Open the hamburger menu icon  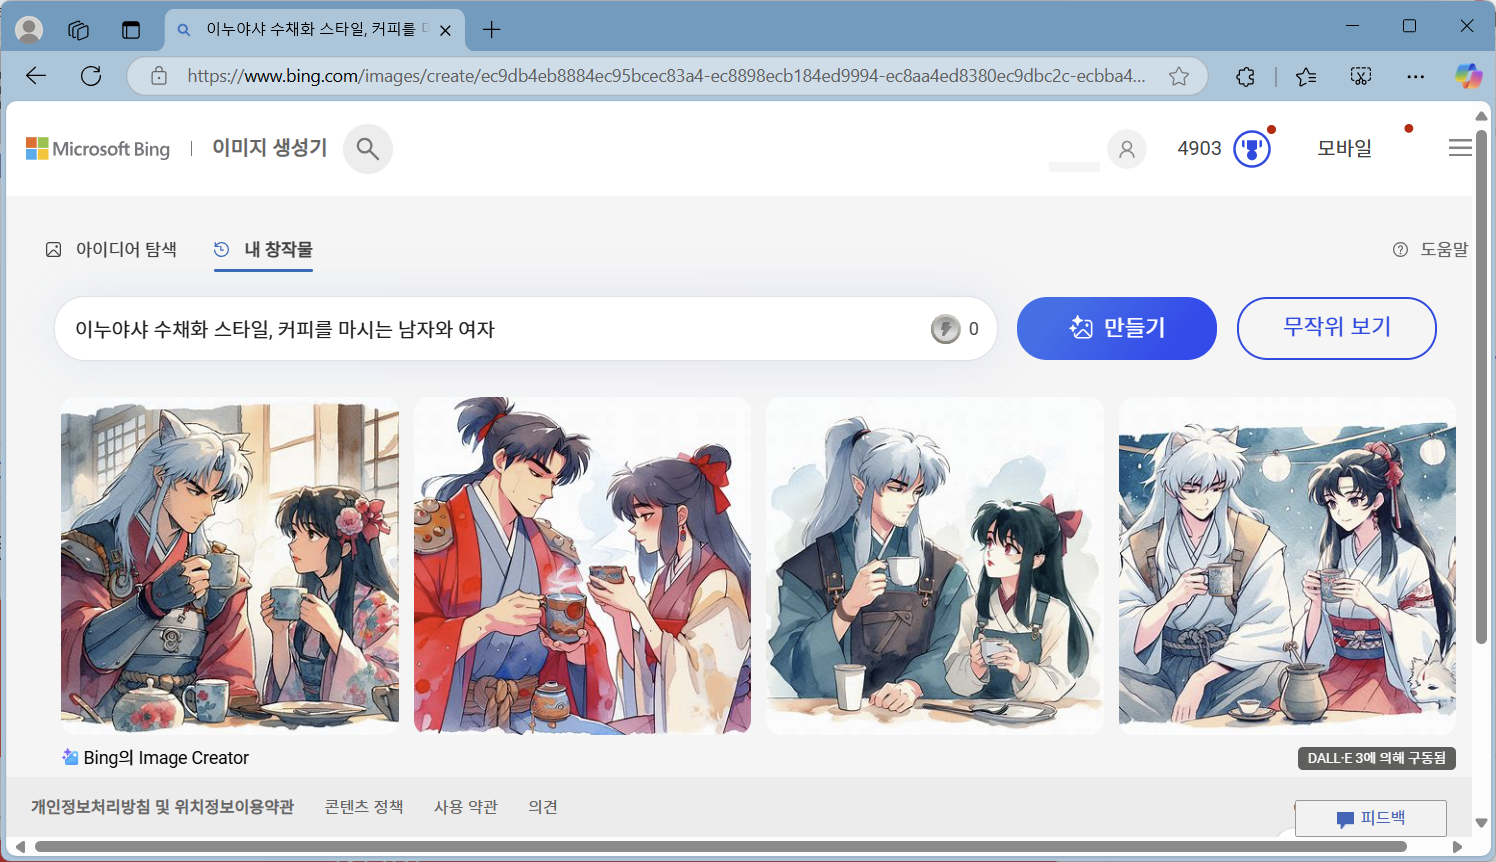click(1460, 148)
